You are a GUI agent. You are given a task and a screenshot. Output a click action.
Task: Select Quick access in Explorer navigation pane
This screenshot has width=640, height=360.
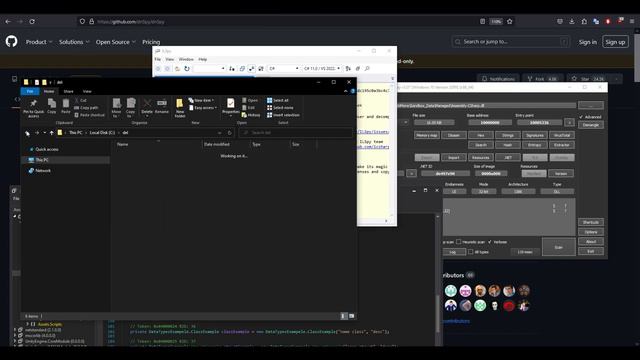(x=43, y=149)
